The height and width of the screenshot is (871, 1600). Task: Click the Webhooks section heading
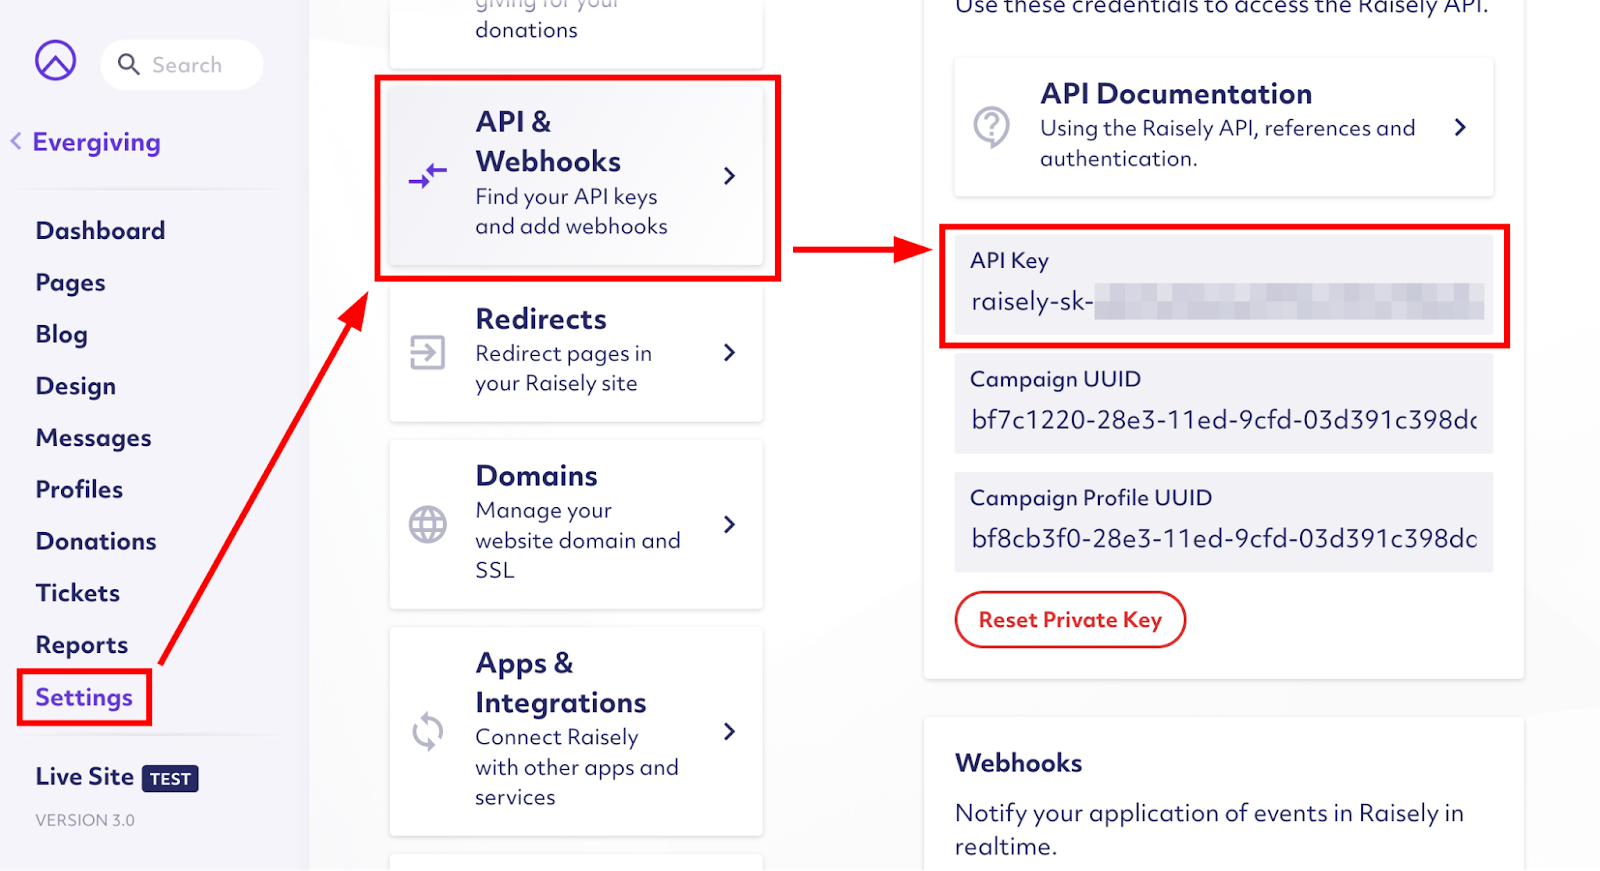point(1018,763)
